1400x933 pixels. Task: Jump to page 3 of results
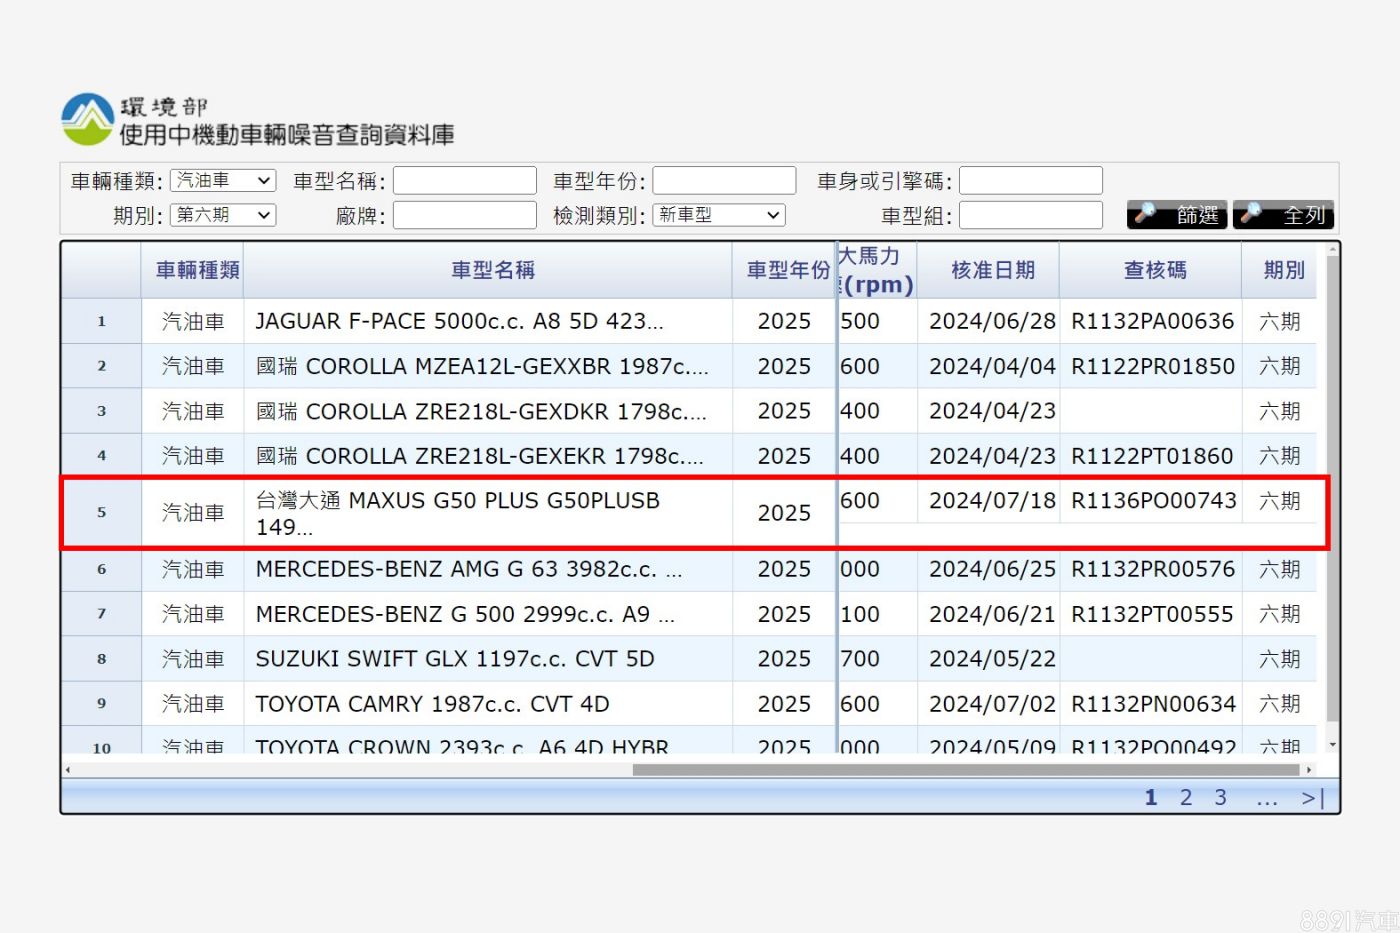coord(1220,798)
